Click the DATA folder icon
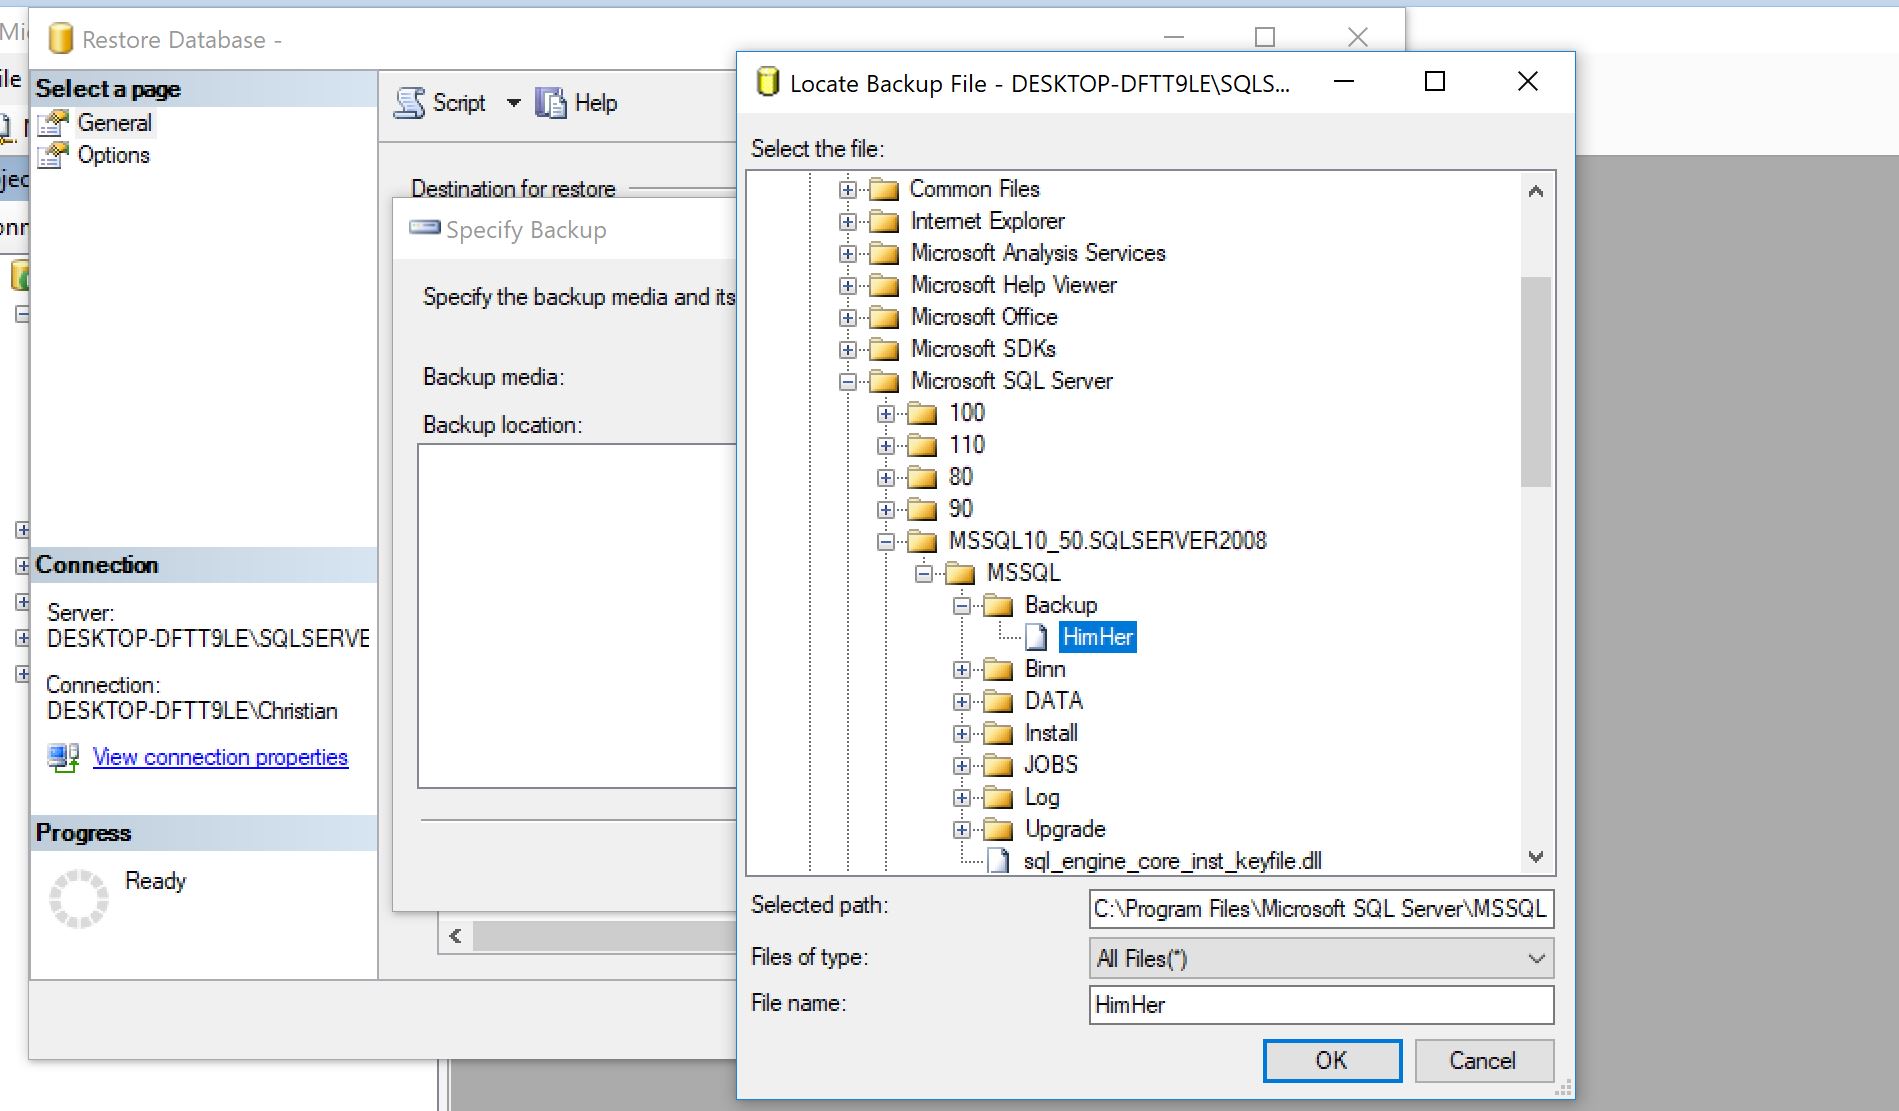 pos(999,700)
